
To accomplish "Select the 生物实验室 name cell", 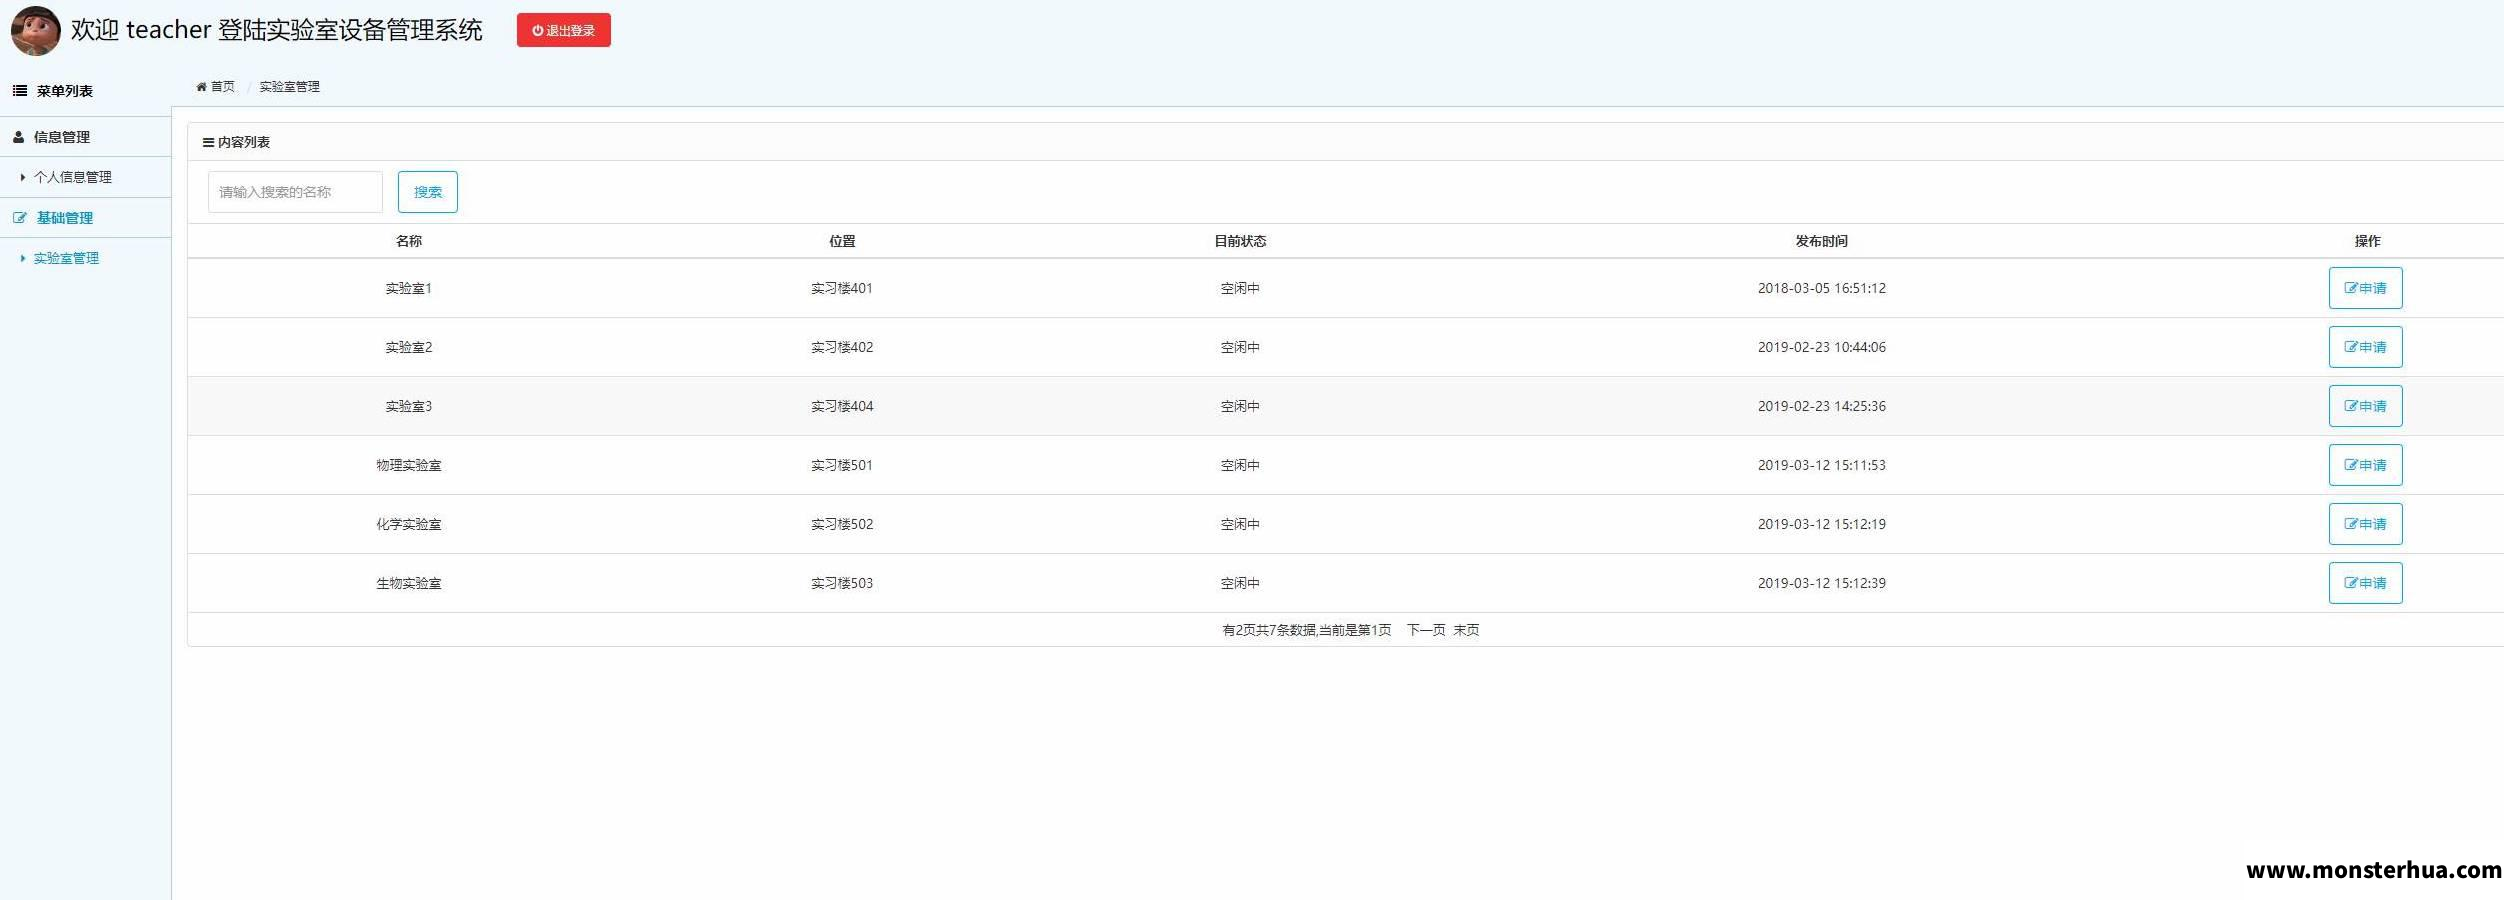I will click(408, 583).
